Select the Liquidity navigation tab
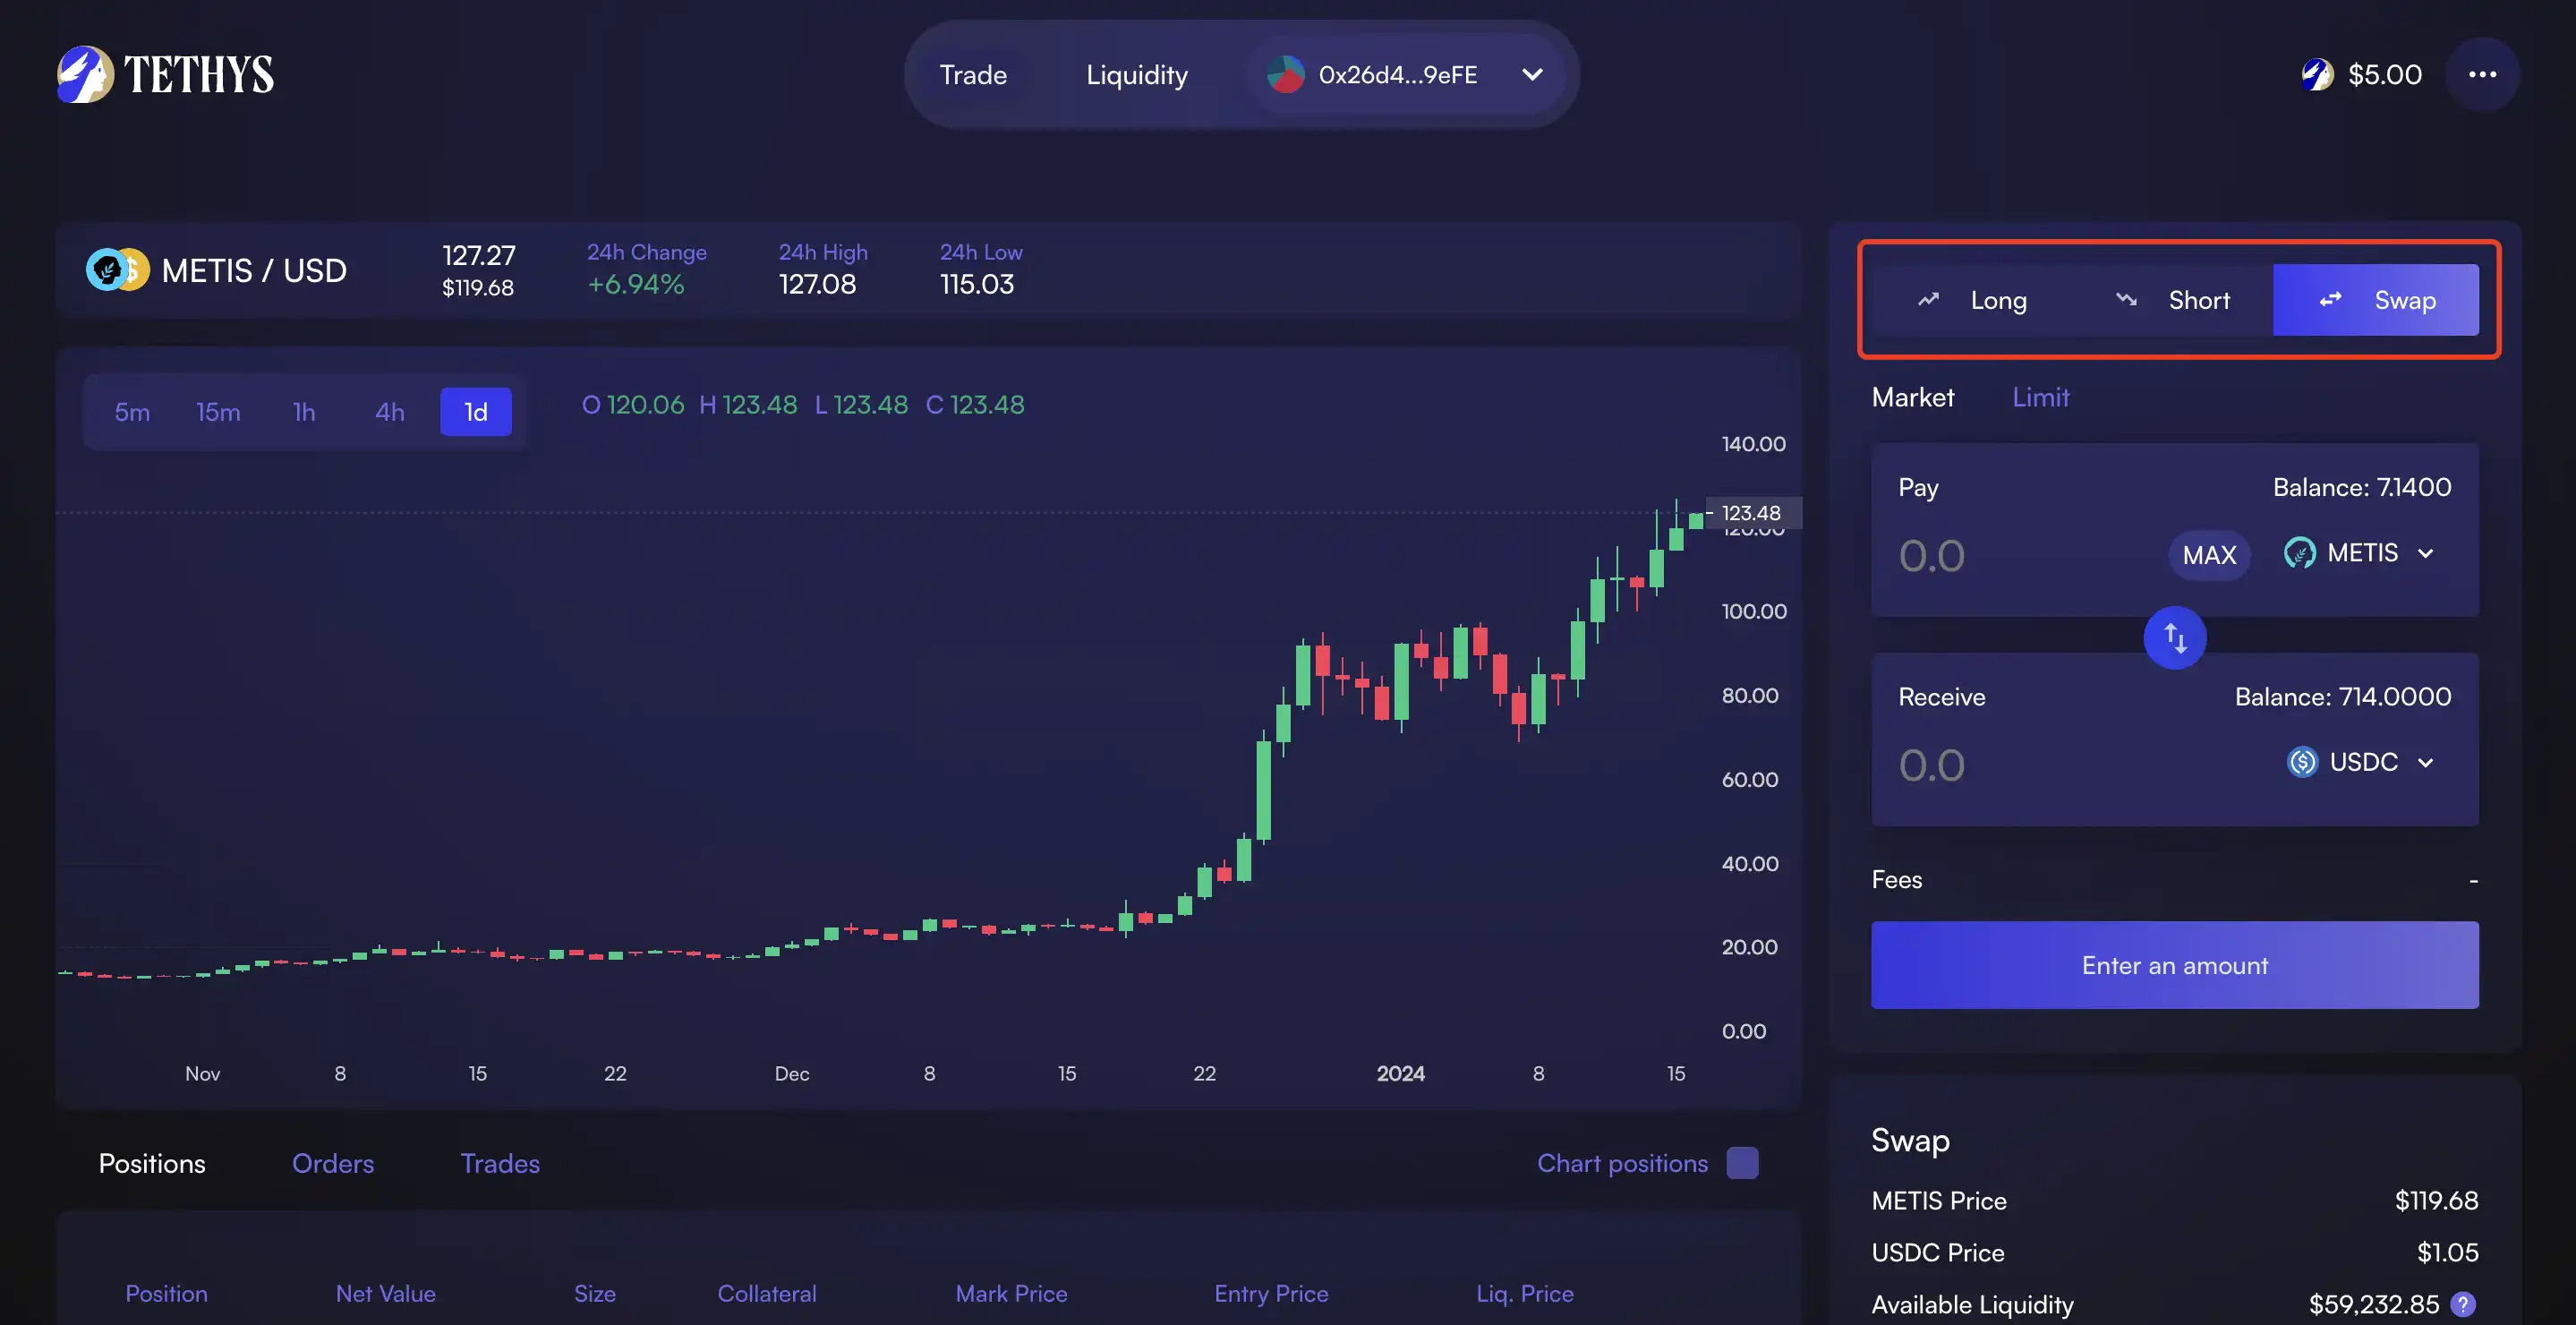This screenshot has height=1325, width=2576. pos(1135,73)
